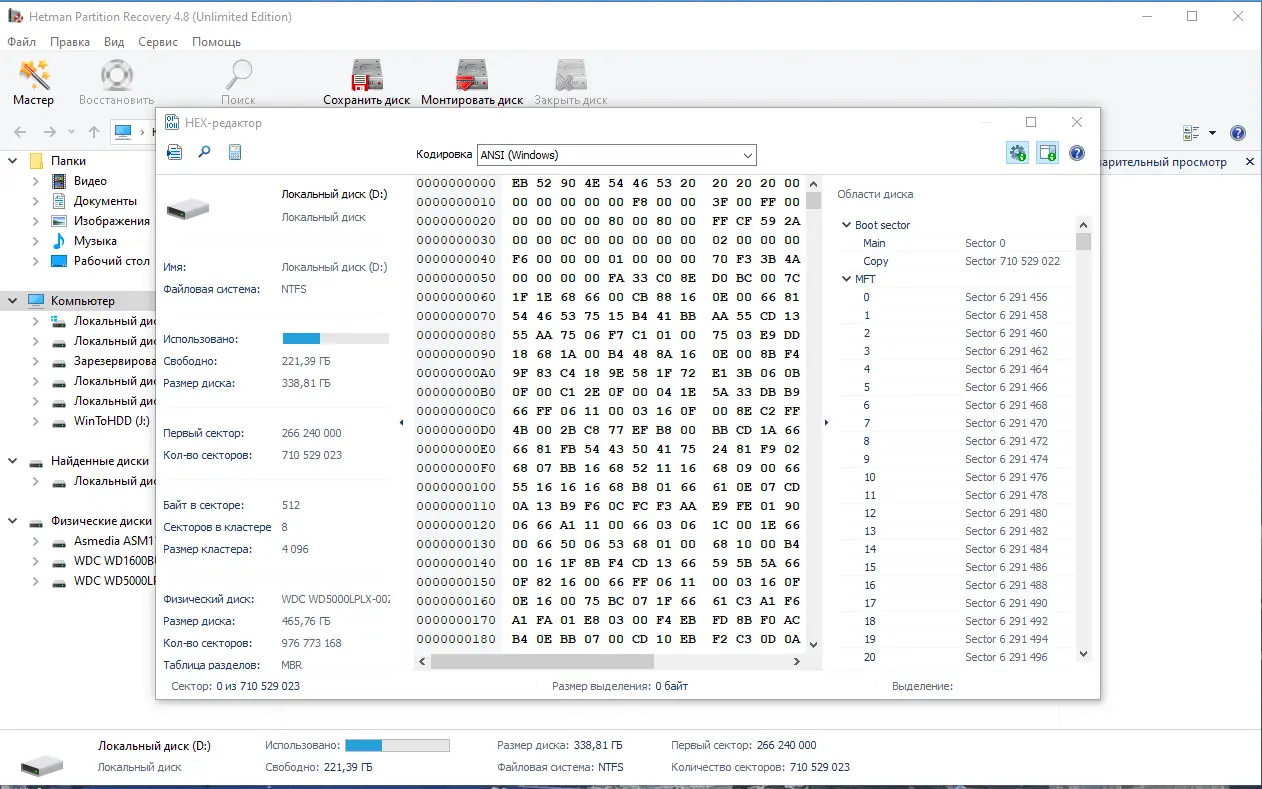The height and width of the screenshot is (789, 1262).
Task: Click the disk areas list scroll down arrow
Action: tap(1083, 653)
